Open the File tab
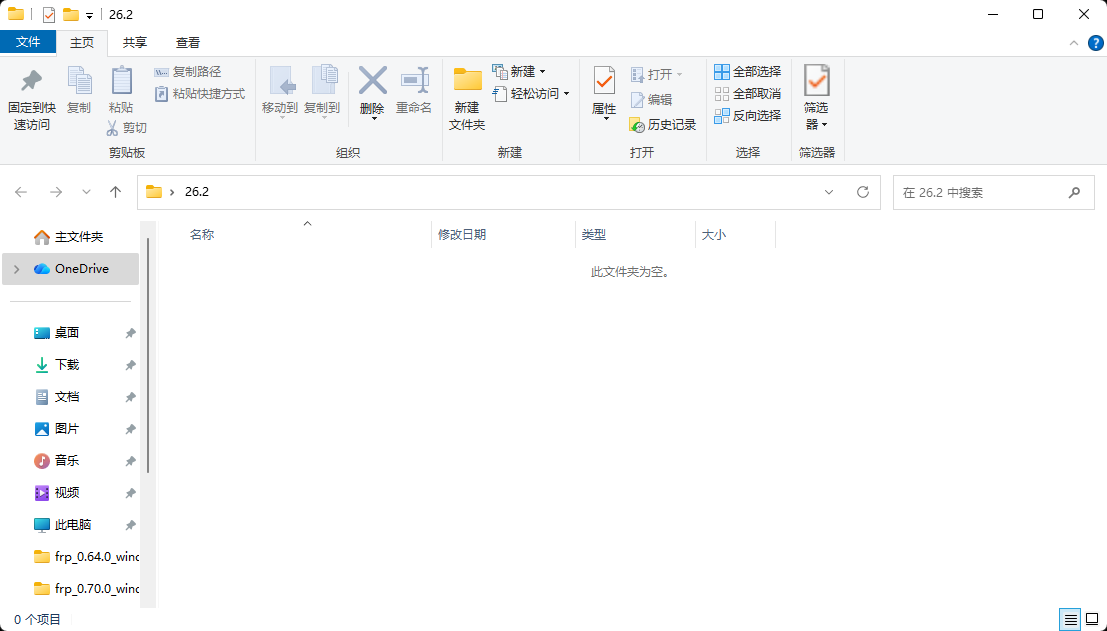 (x=28, y=42)
